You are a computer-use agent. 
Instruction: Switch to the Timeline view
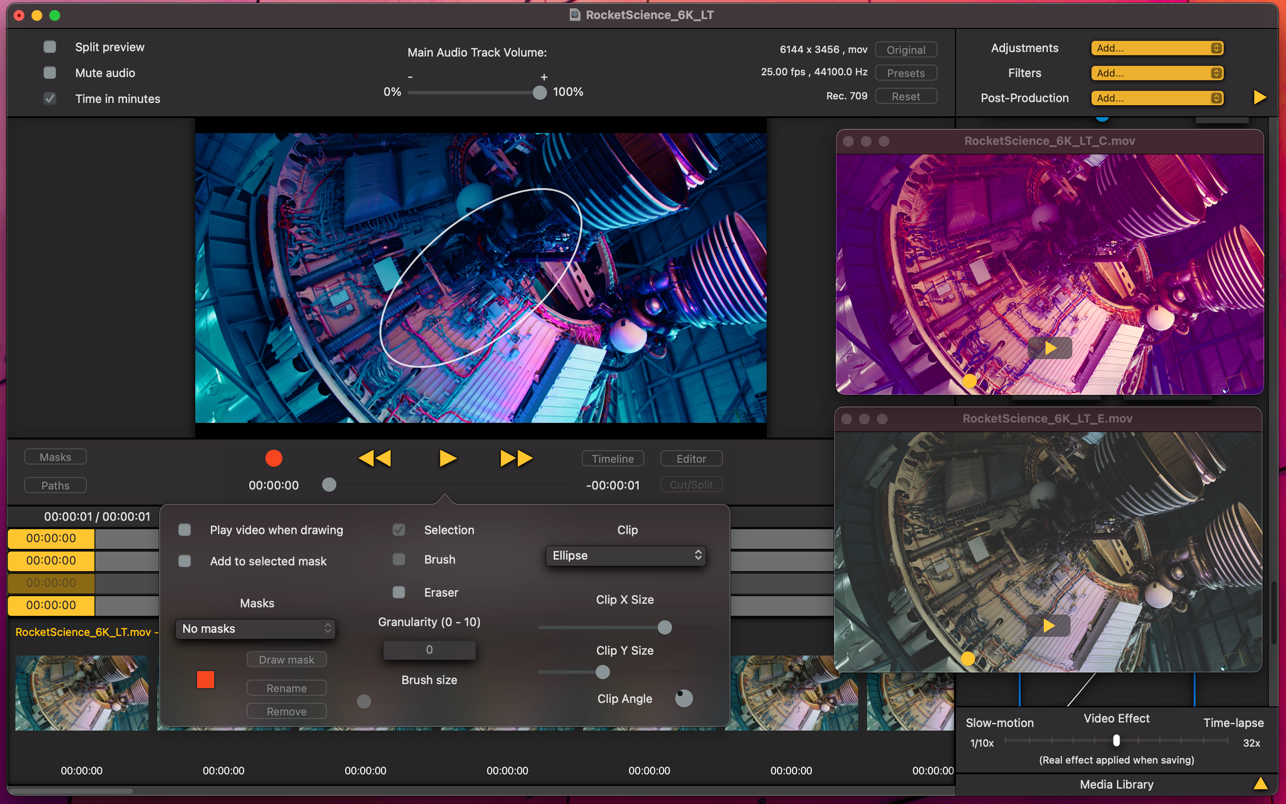612,459
